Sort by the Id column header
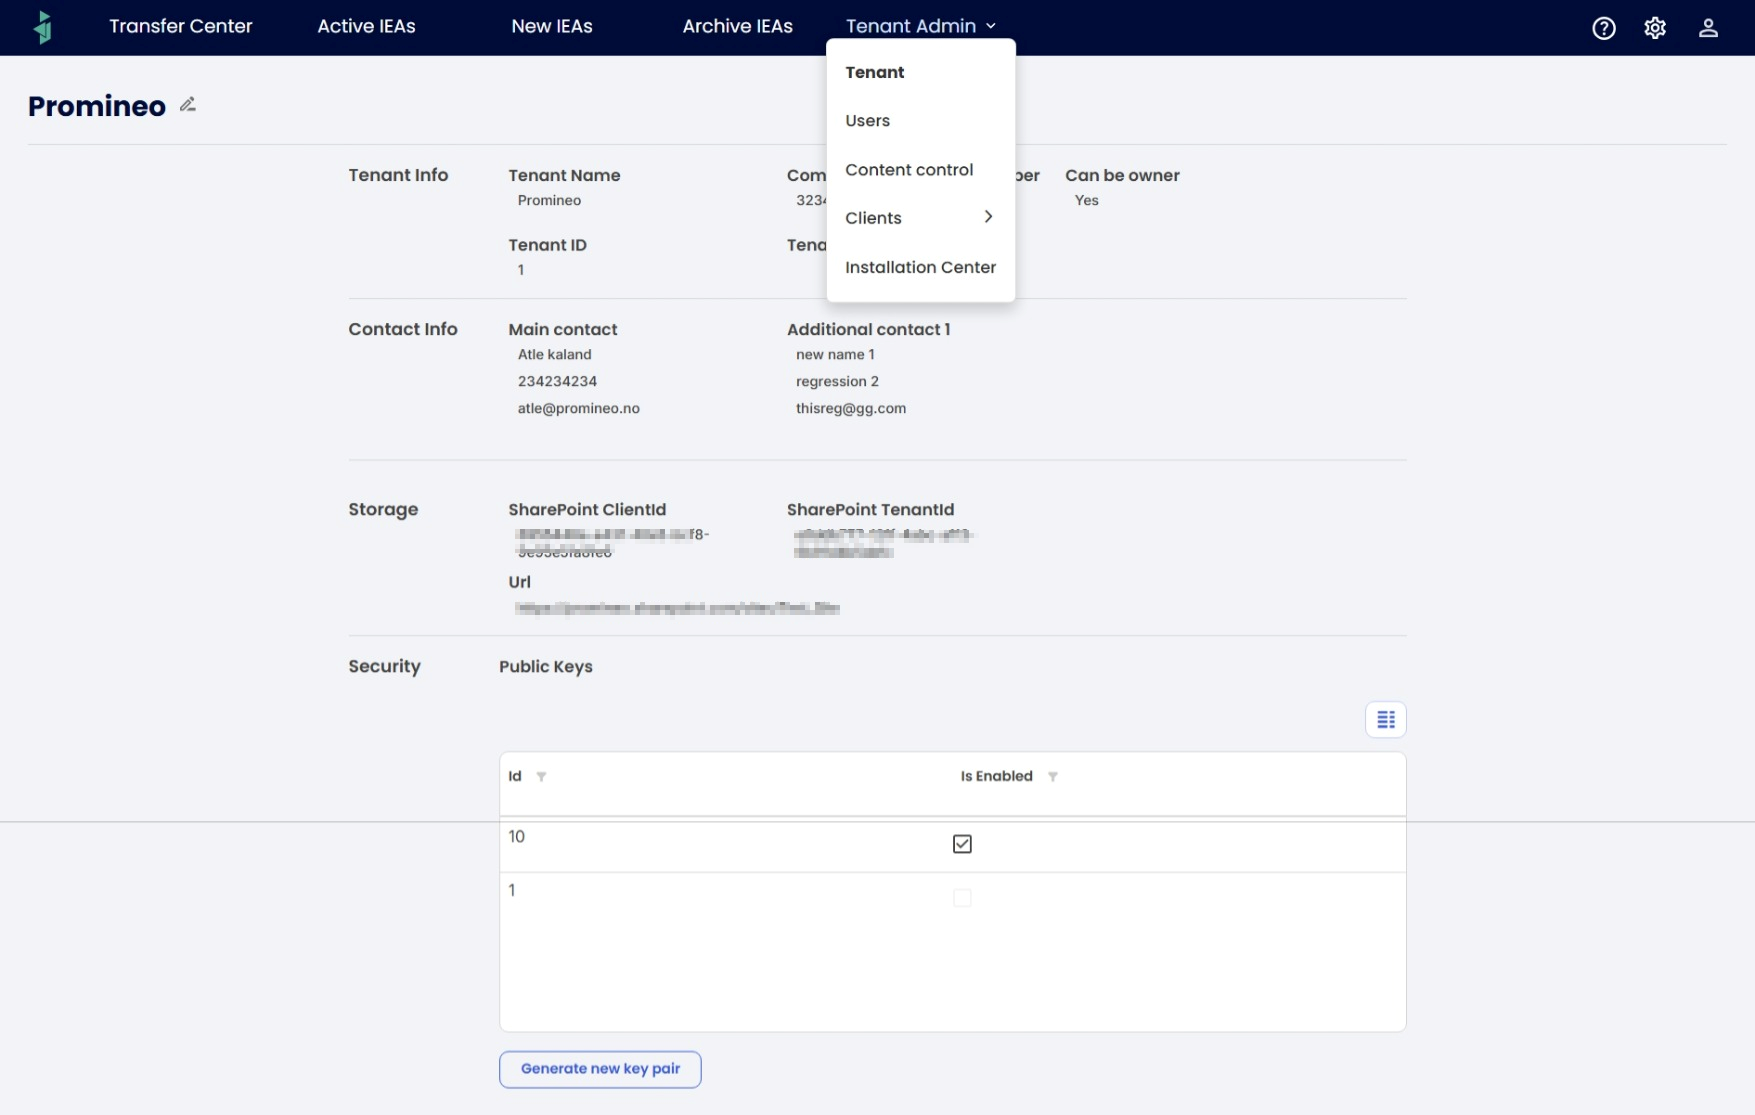Viewport: 1755px width, 1115px height. (515, 777)
